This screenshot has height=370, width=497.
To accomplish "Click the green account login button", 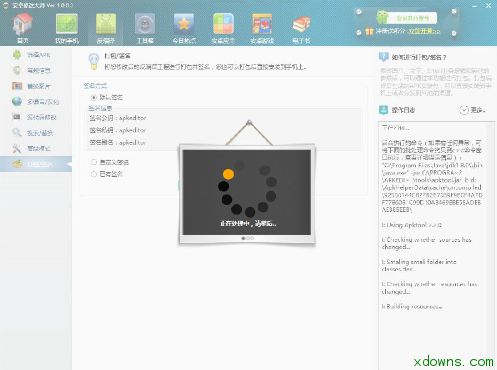I will [x=412, y=18].
